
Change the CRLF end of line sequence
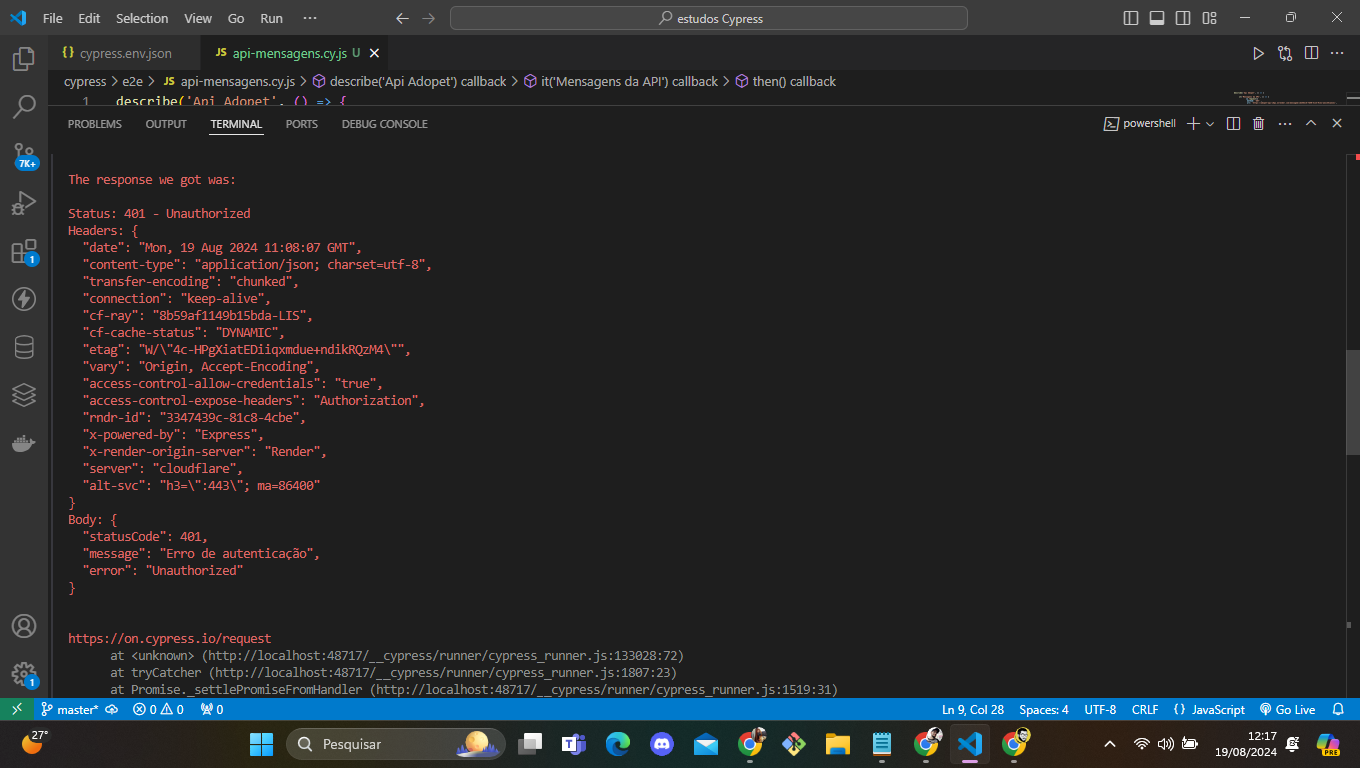pyautogui.click(x=1145, y=709)
